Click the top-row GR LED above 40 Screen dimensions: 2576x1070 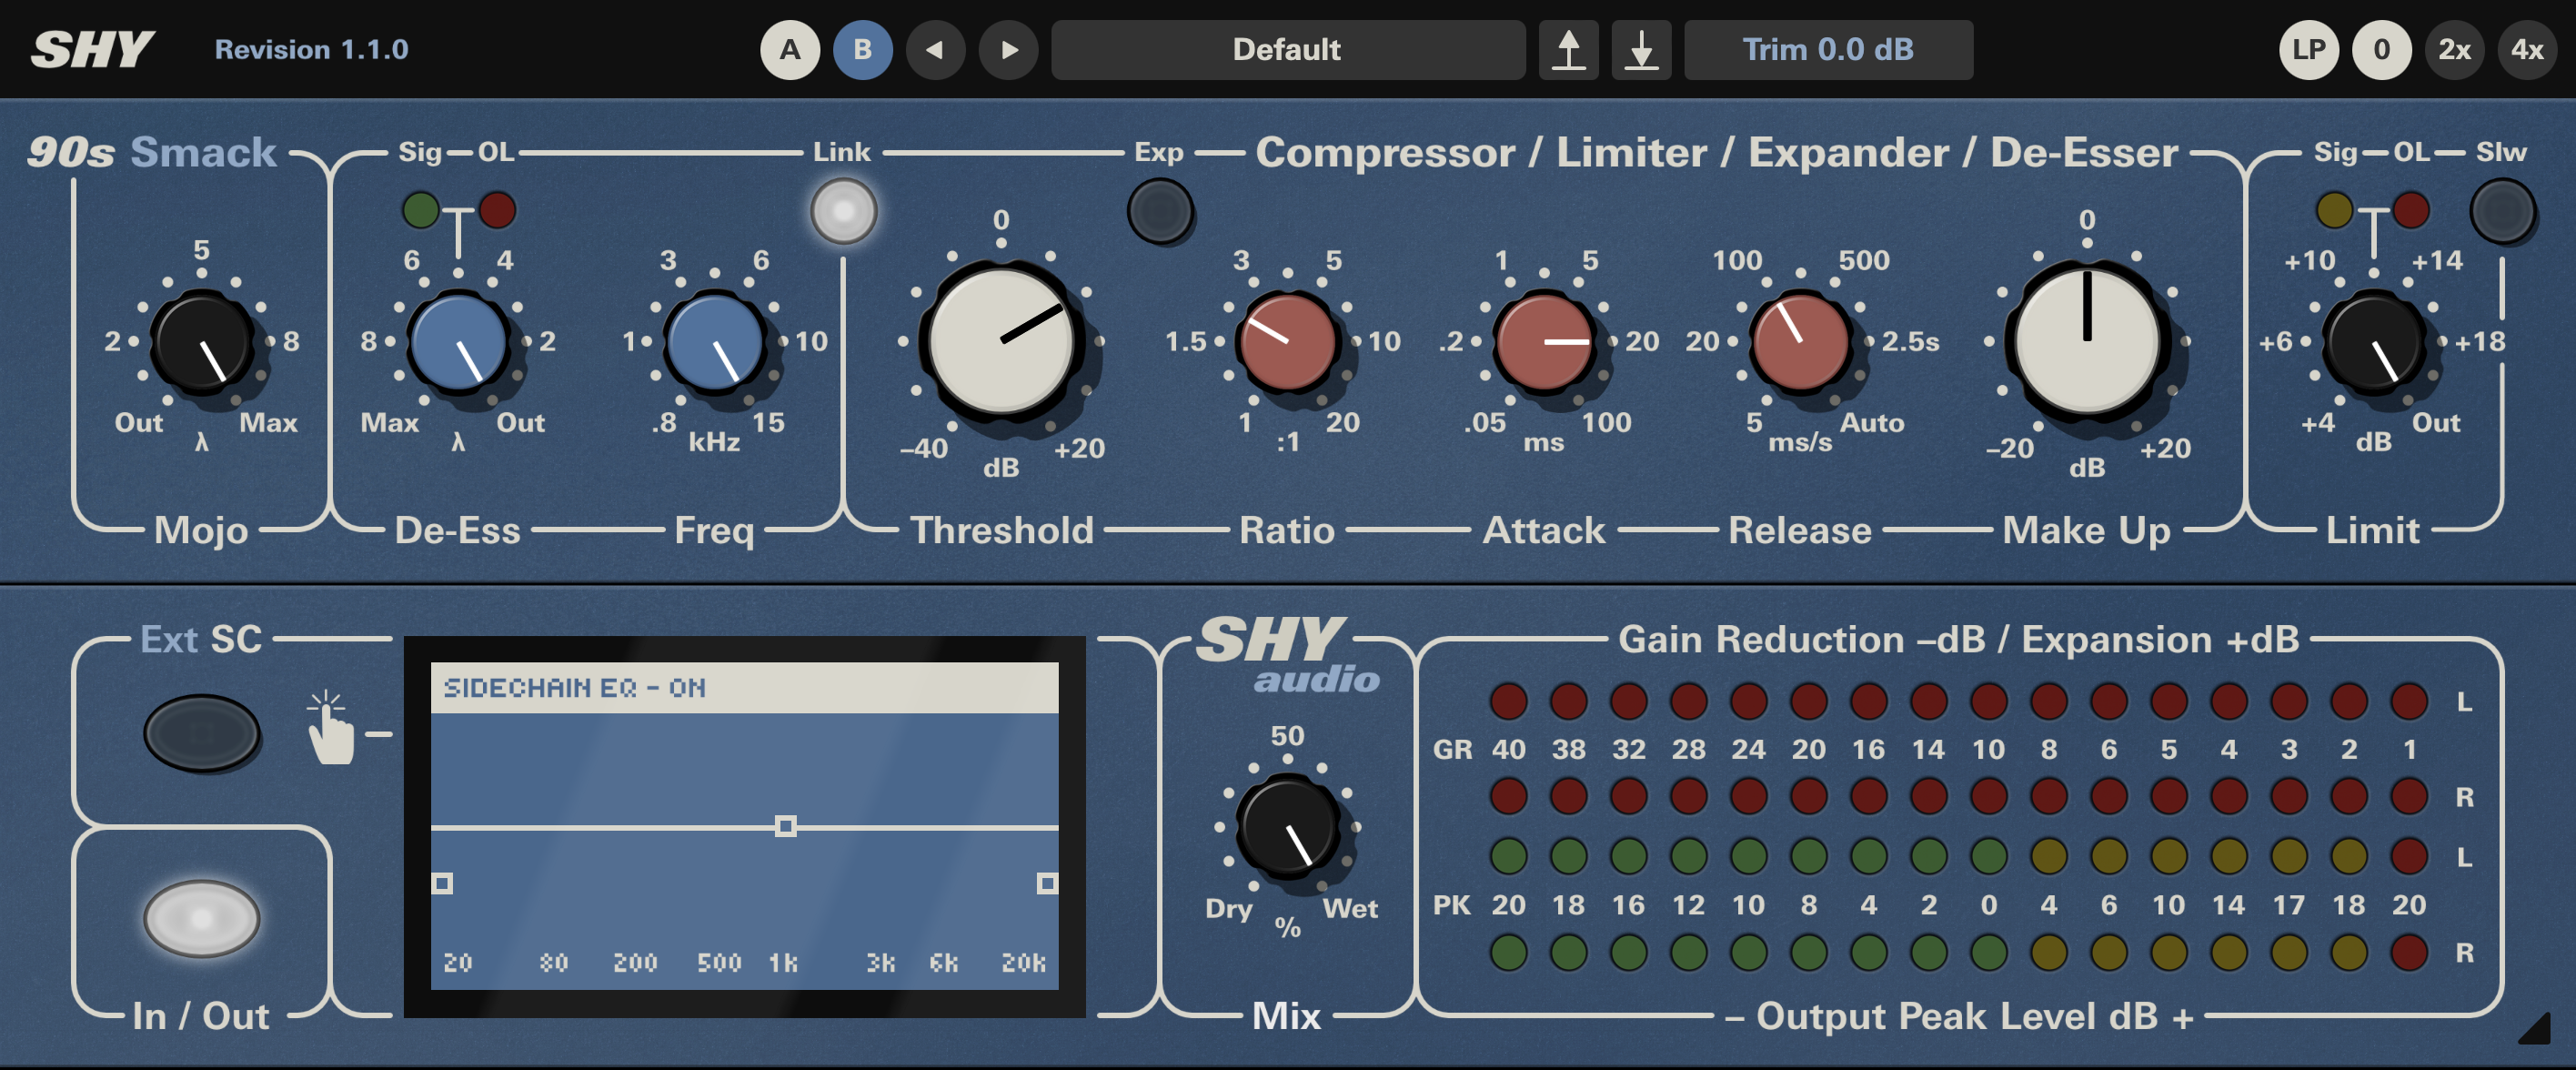(1509, 701)
